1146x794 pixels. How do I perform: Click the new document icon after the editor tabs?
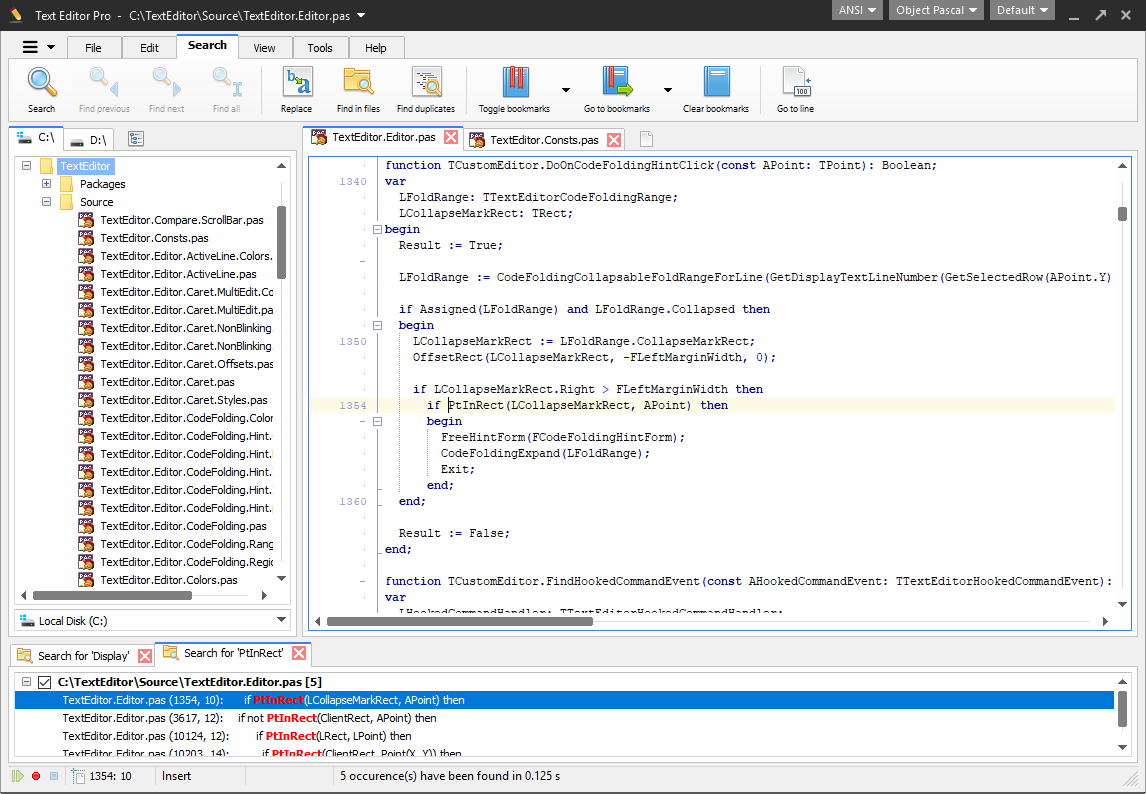pos(646,139)
